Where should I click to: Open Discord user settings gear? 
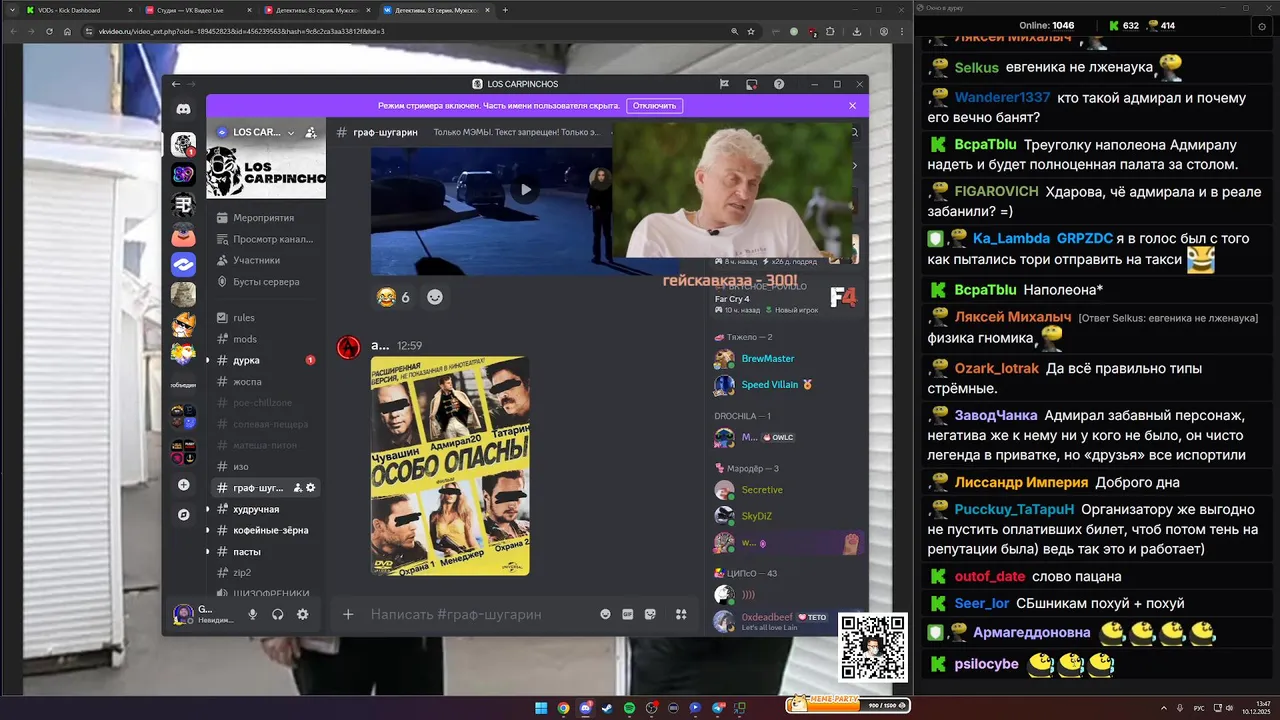pos(303,614)
